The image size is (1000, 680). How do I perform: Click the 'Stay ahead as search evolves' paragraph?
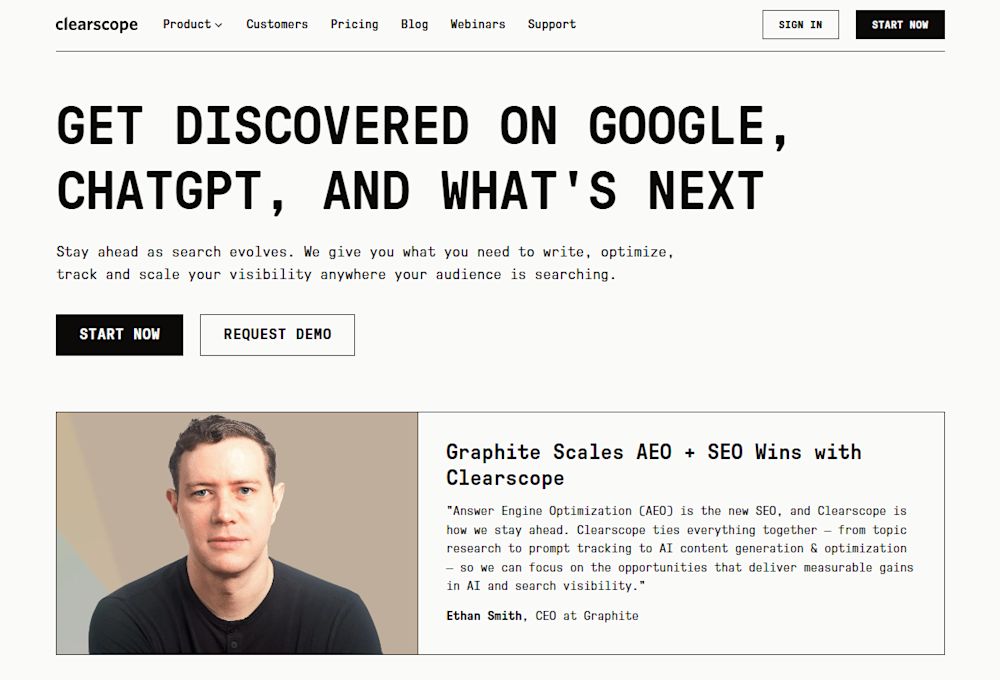coord(365,263)
